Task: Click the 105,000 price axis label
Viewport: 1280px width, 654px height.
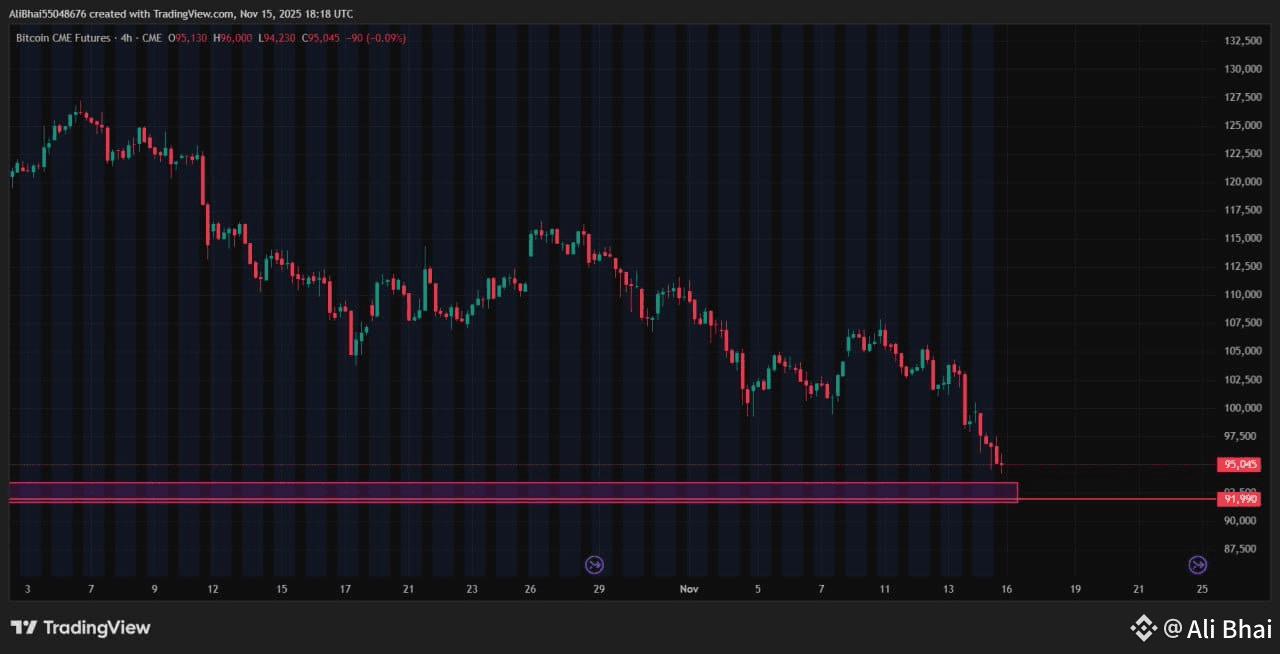Action: 1241,351
